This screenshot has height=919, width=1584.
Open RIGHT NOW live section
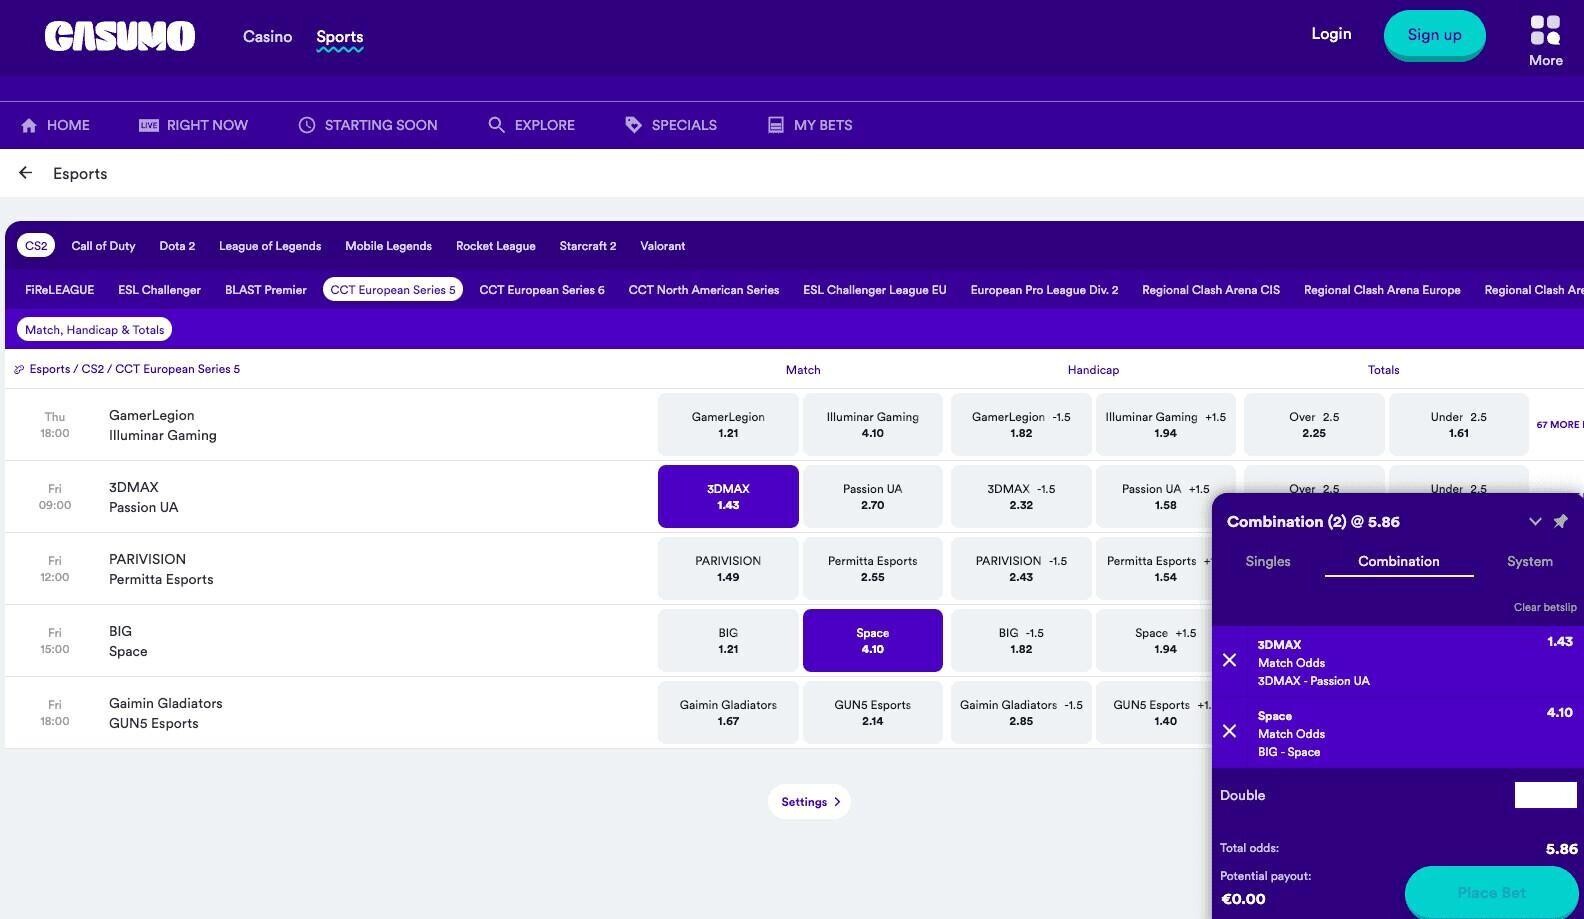tap(193, 125)
